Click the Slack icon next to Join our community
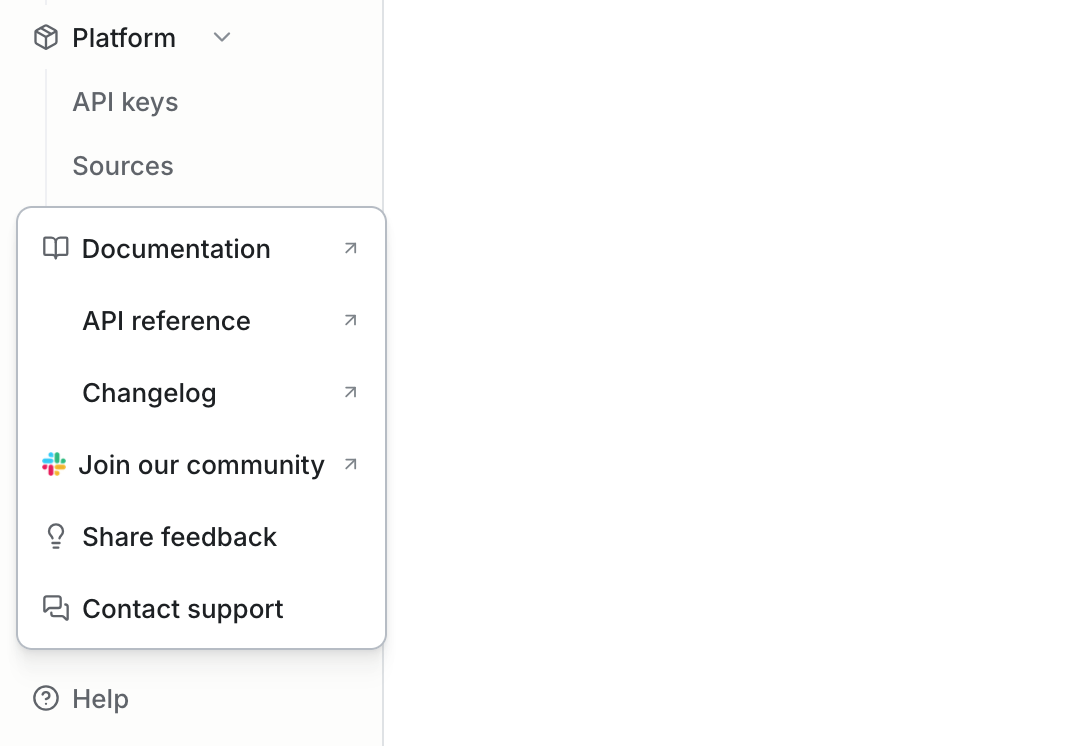The width and height of the screenshot is (1080, 746). click(53, 464)
